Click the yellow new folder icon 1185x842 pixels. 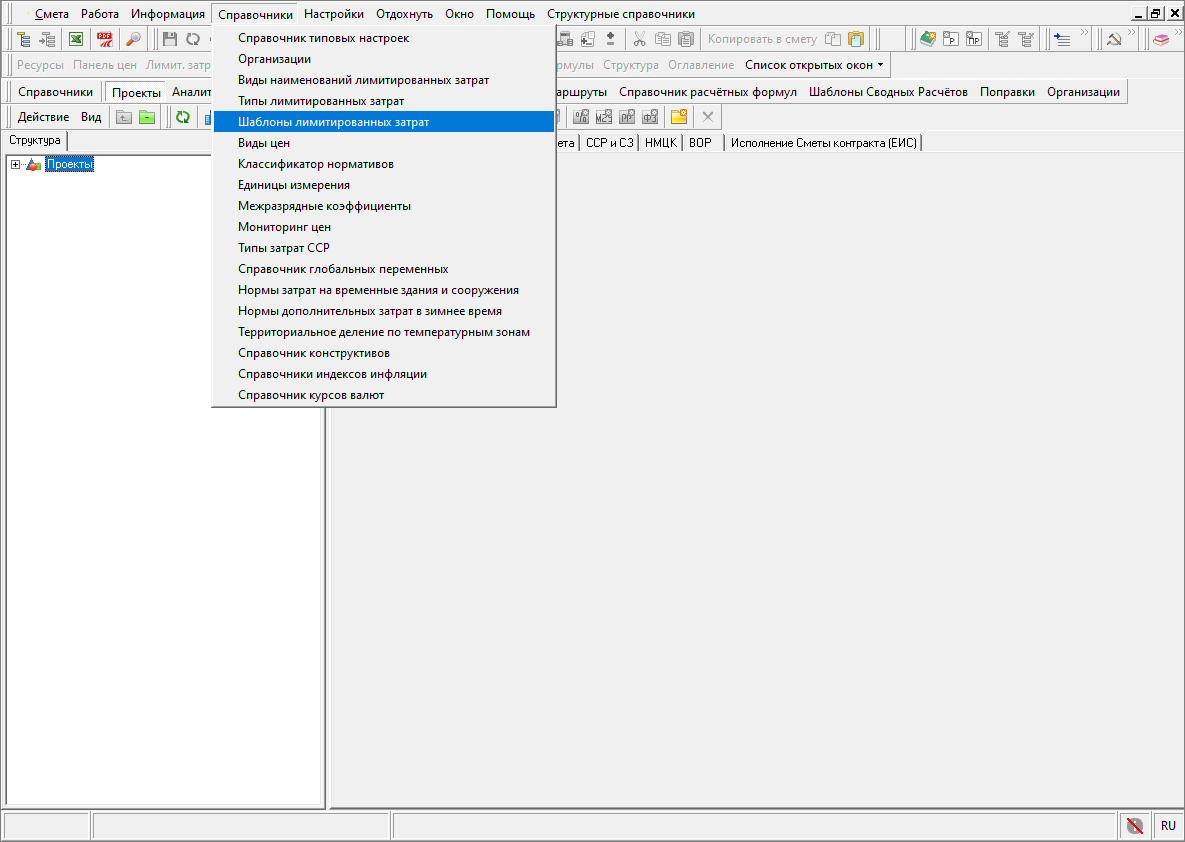[679, 117]
